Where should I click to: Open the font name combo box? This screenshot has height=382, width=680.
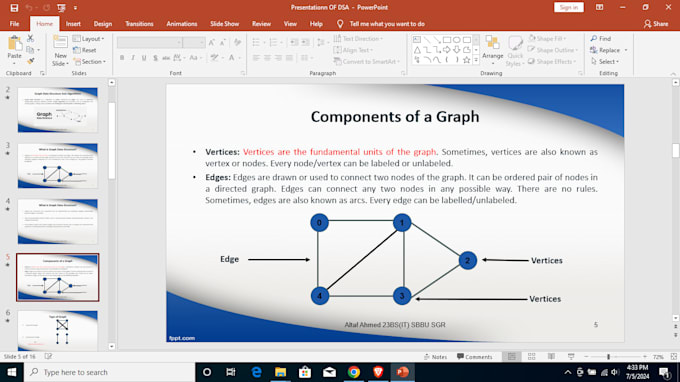coord(149,42)
